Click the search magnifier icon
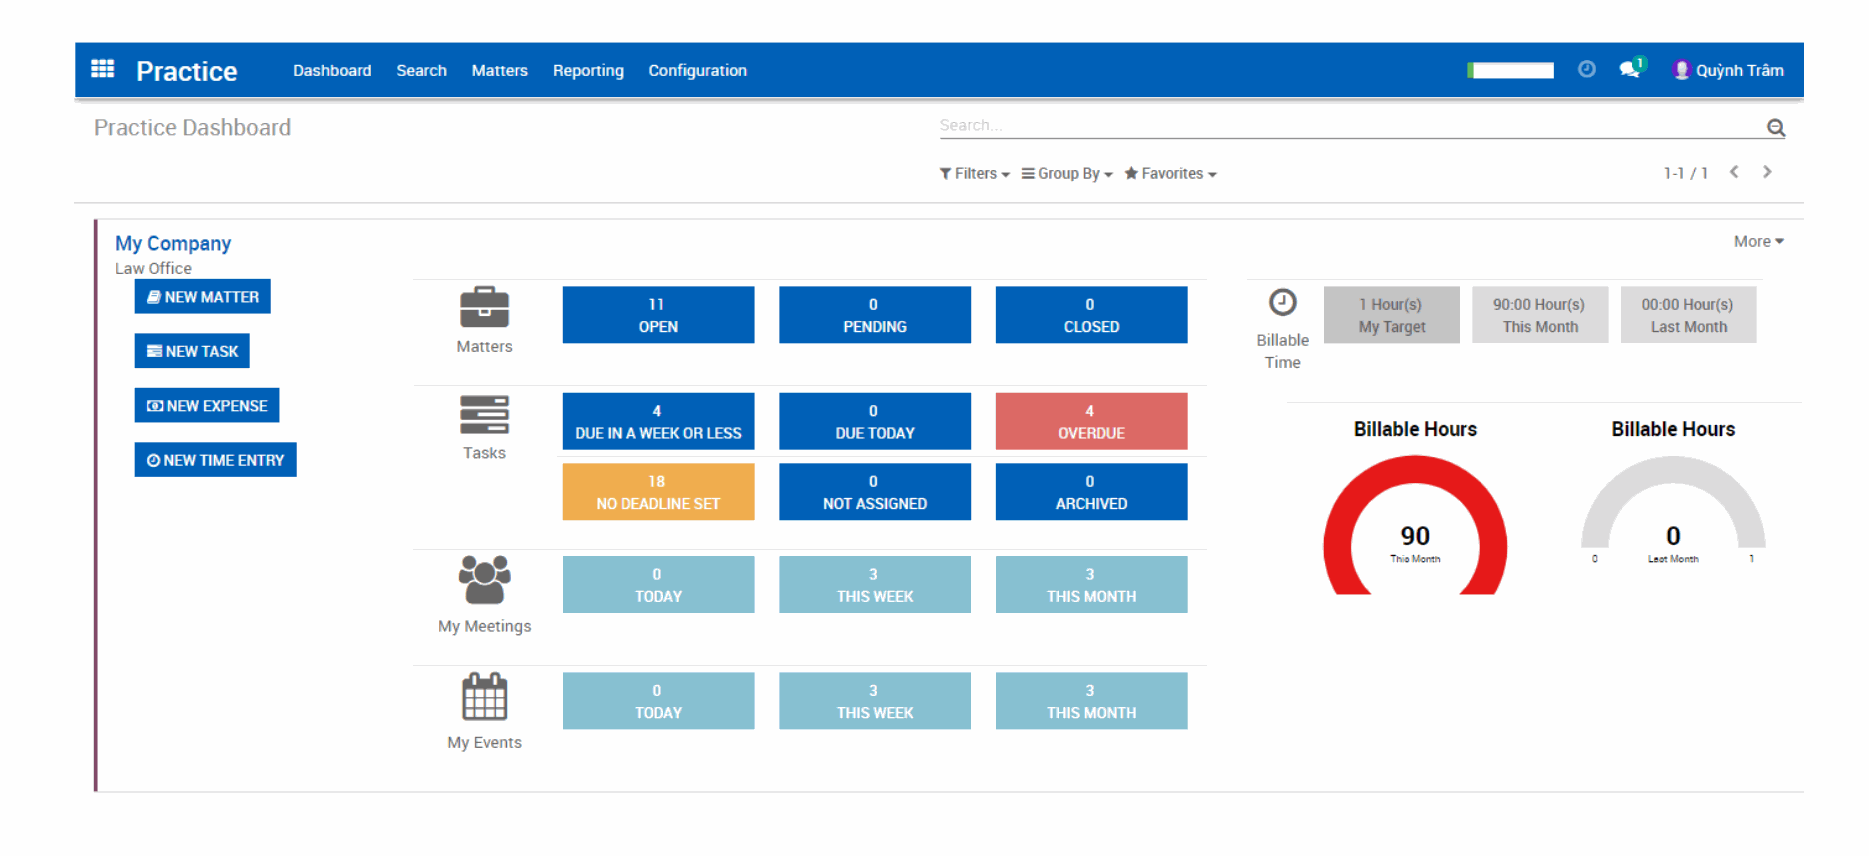Viewport: 1869px width, 856px height. (x=1775, y=128)
